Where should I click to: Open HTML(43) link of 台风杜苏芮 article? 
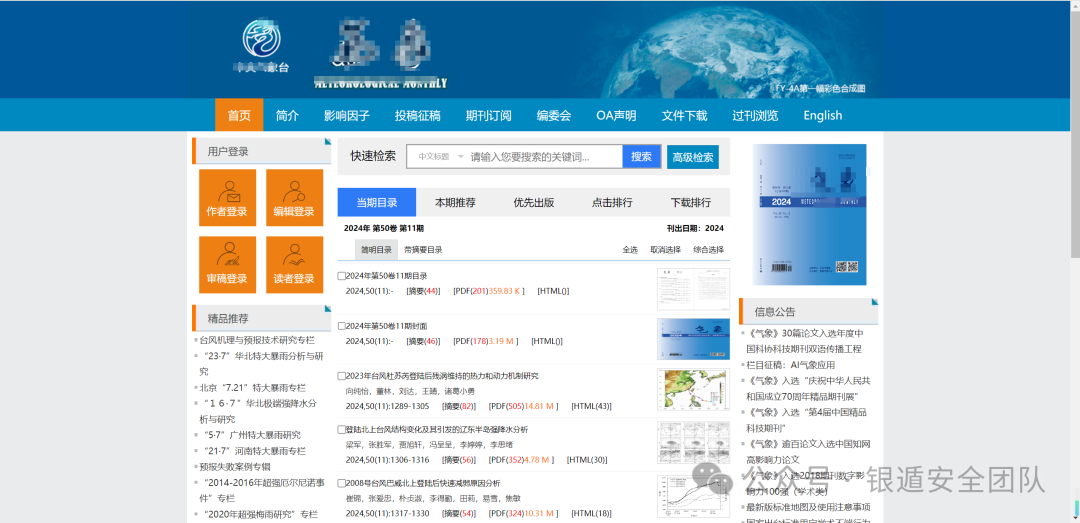[592, 406]
